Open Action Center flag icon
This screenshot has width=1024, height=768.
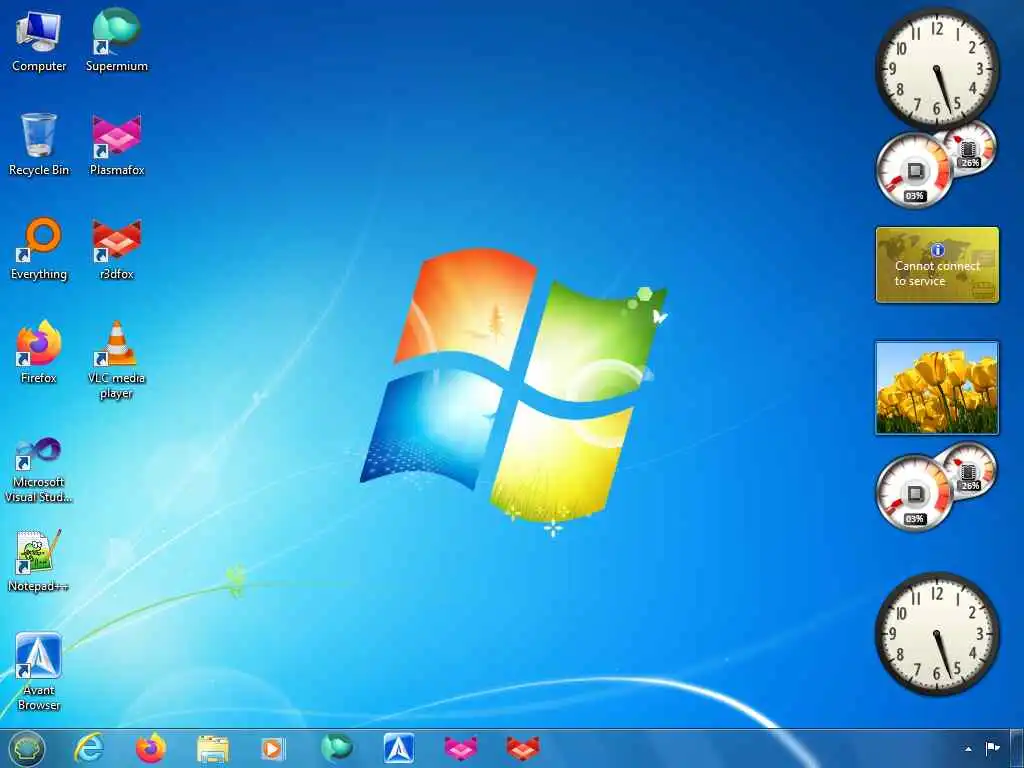tap(993, 748)
